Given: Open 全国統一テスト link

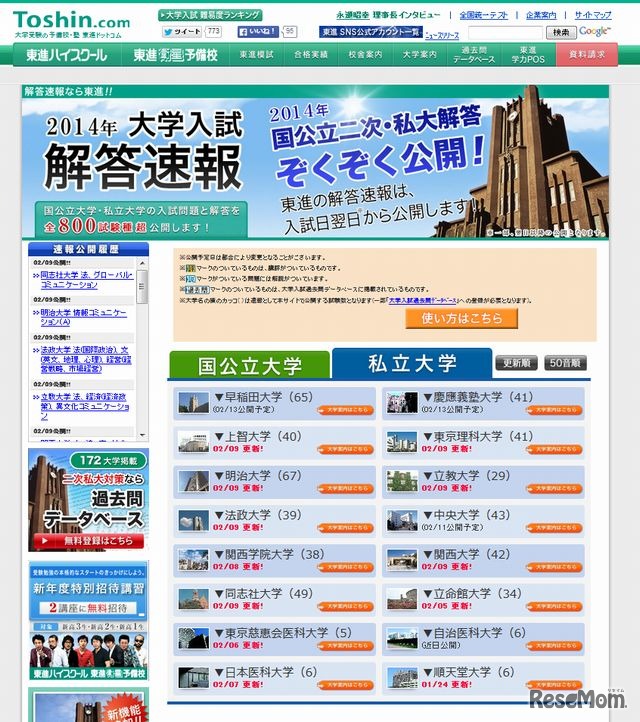Looking at the screenshot, I should pos(483,15).
